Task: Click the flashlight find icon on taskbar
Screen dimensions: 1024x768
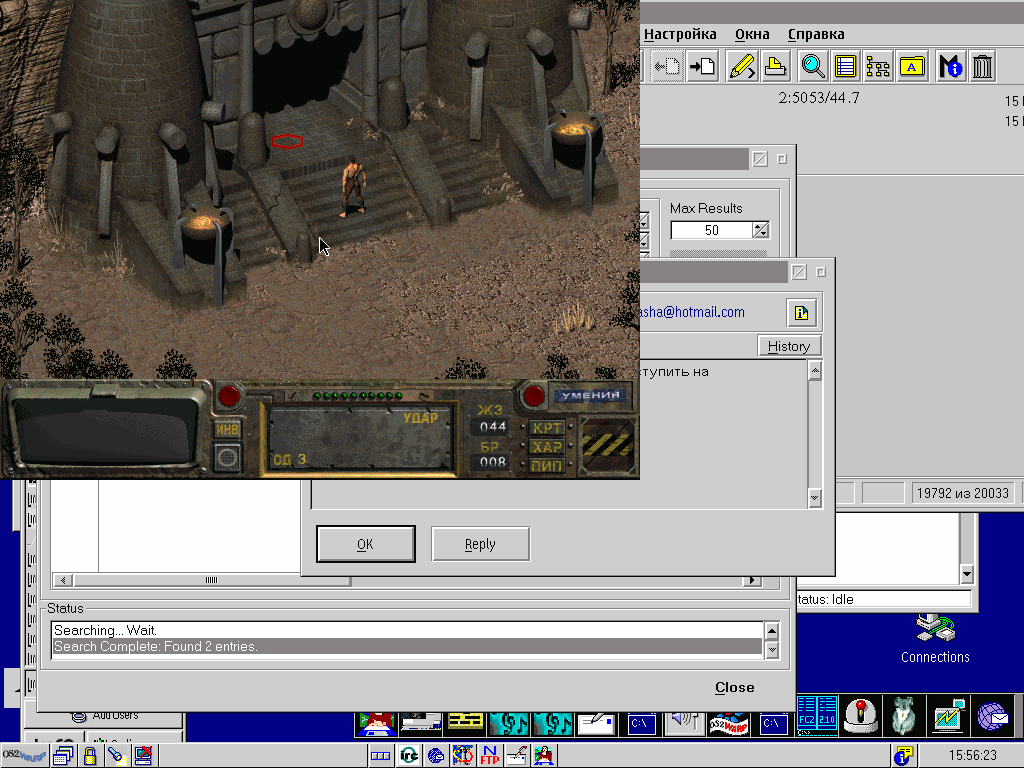Action: click(x=116, y=756)
